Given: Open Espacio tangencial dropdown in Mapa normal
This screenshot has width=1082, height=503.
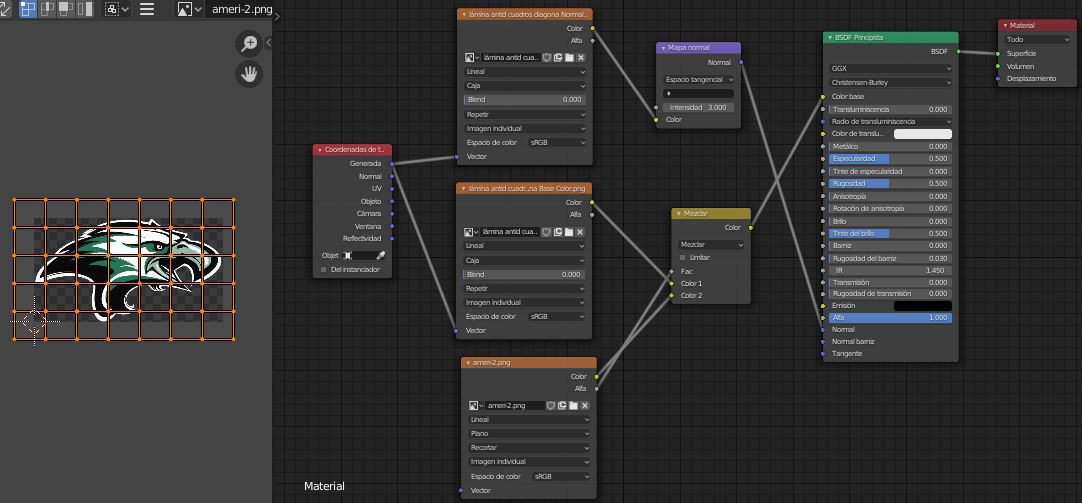Looking at the screenshot, I should [698, 80].
